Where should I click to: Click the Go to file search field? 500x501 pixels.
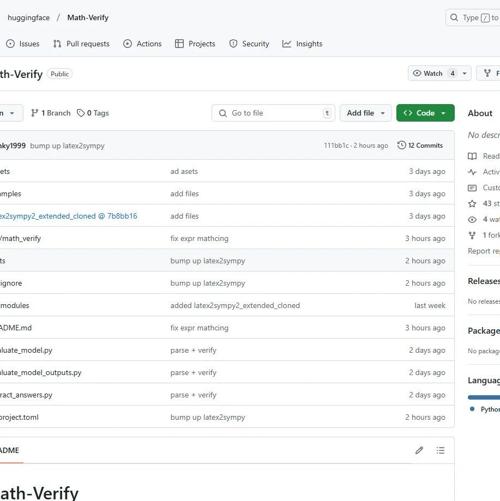[x=273, y=113]
